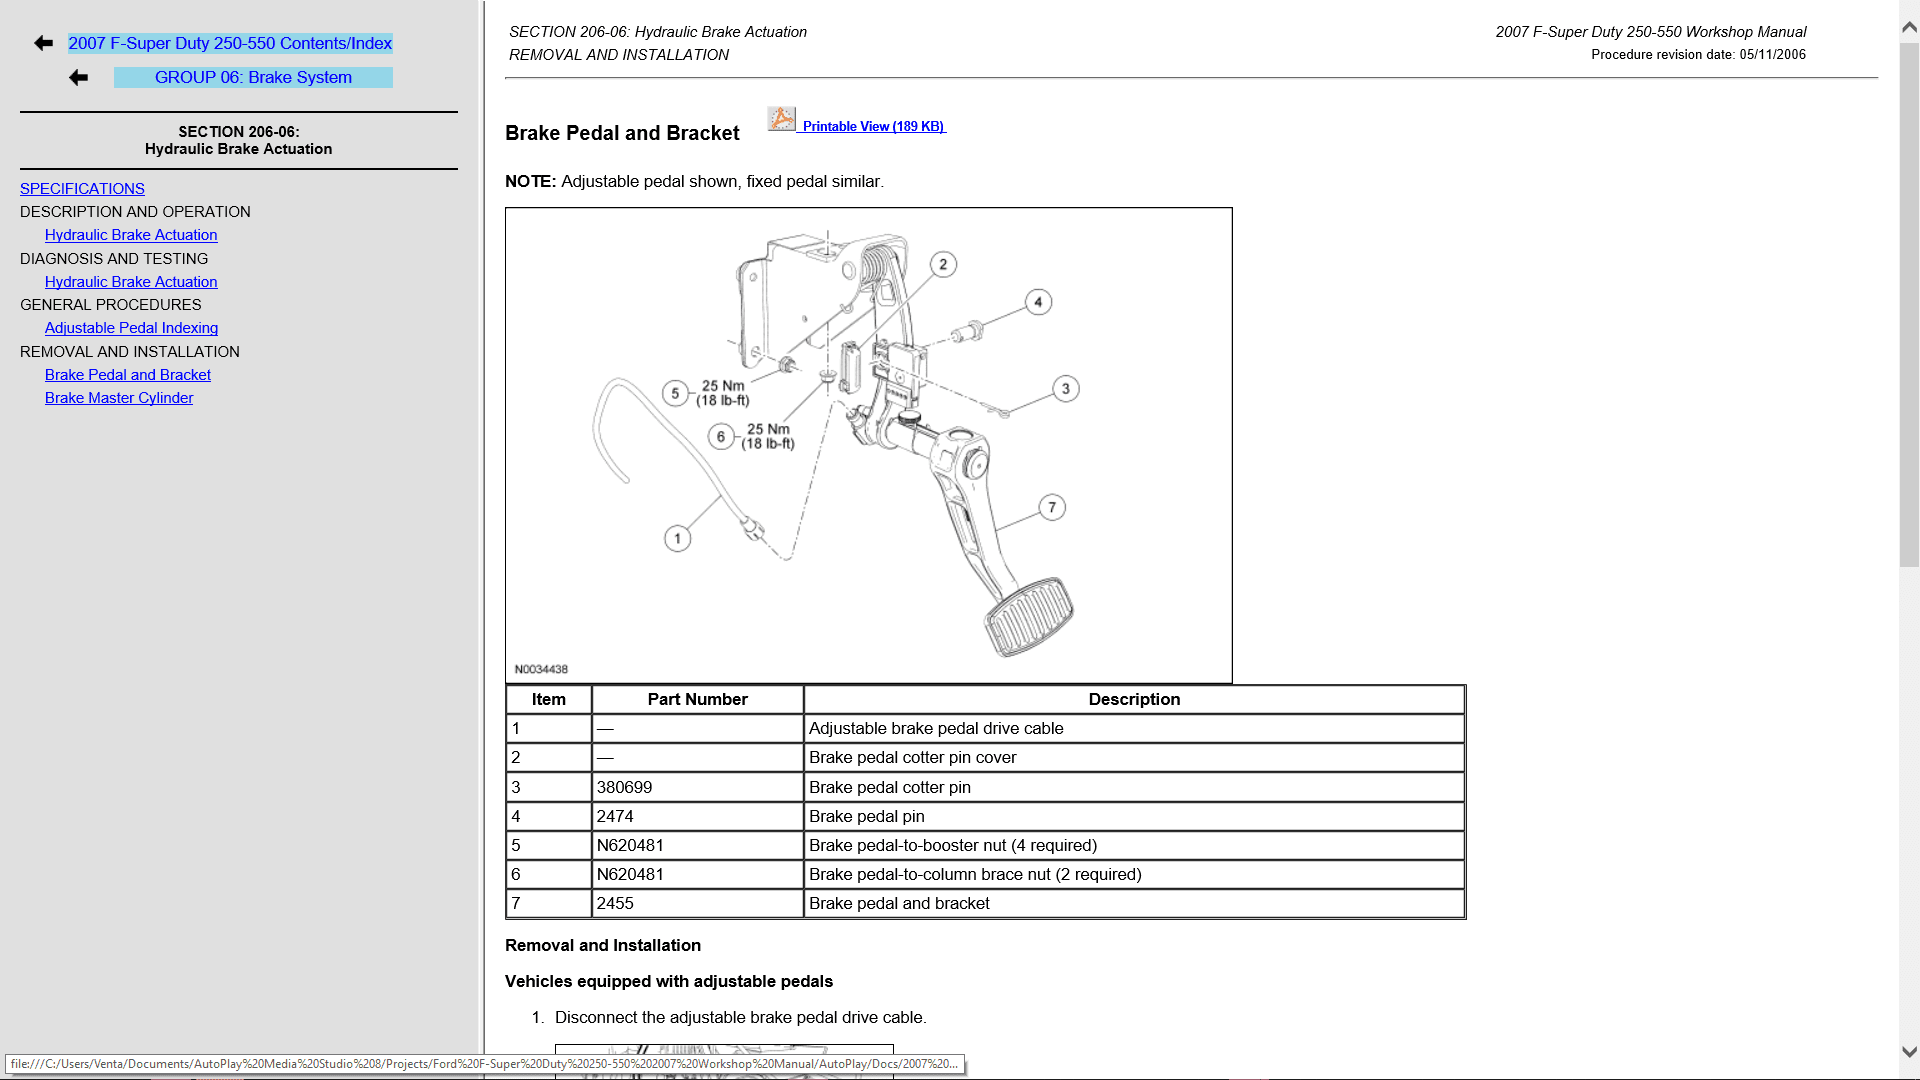Open 2007 F-Super Duty Contents/Index link
Screen dimensions: 1920x1080
click(x=230, y=43)
